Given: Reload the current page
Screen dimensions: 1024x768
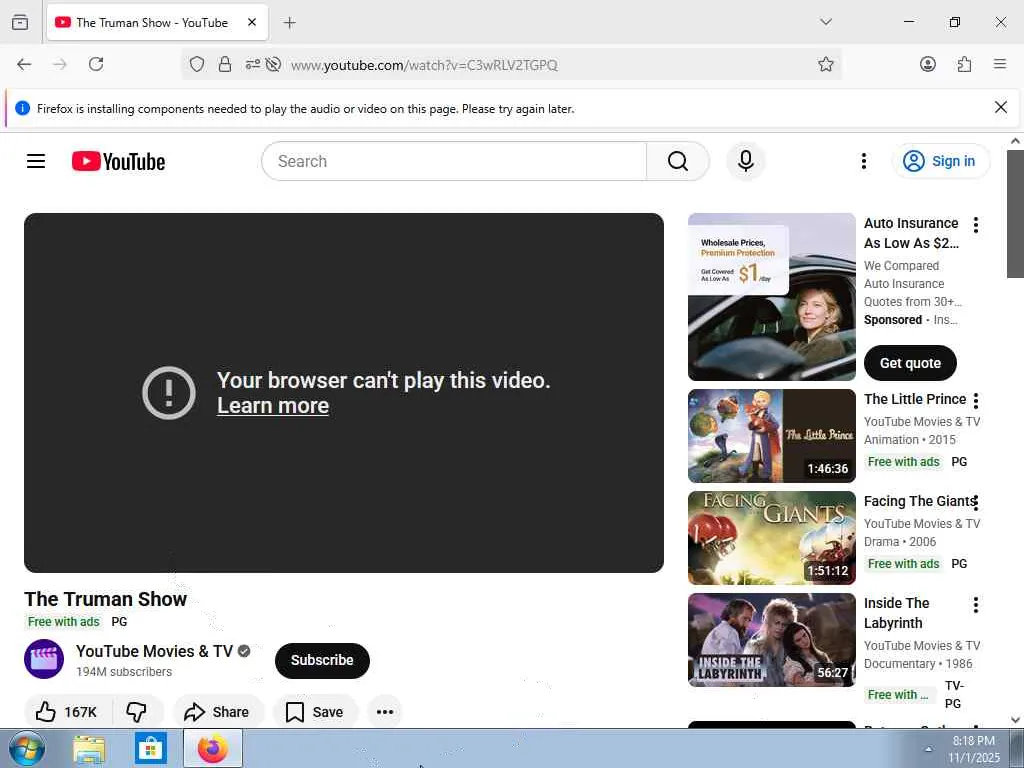Looking at the screenshot, I should click(x=96, y=64).
